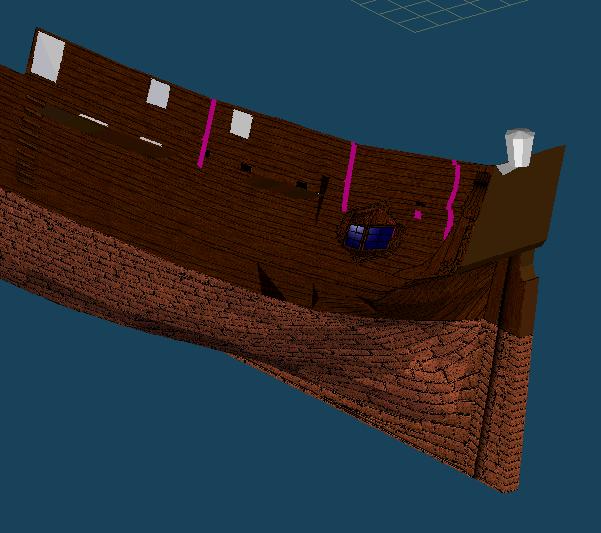Click the small magenta square beside the window
Image resolution: width=601 pixels, height=533 pixels.
pos(419,213)
